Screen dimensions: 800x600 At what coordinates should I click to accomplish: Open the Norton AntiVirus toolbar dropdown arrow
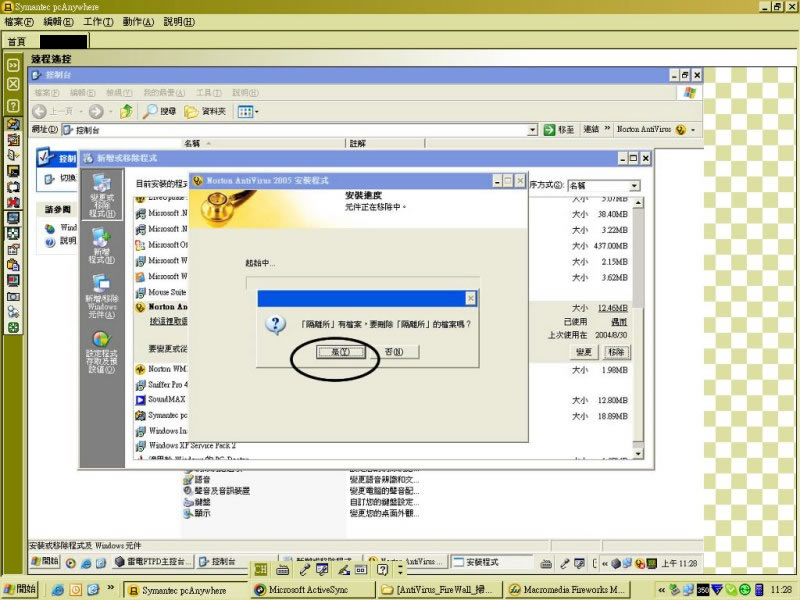[x=693, y=130]
